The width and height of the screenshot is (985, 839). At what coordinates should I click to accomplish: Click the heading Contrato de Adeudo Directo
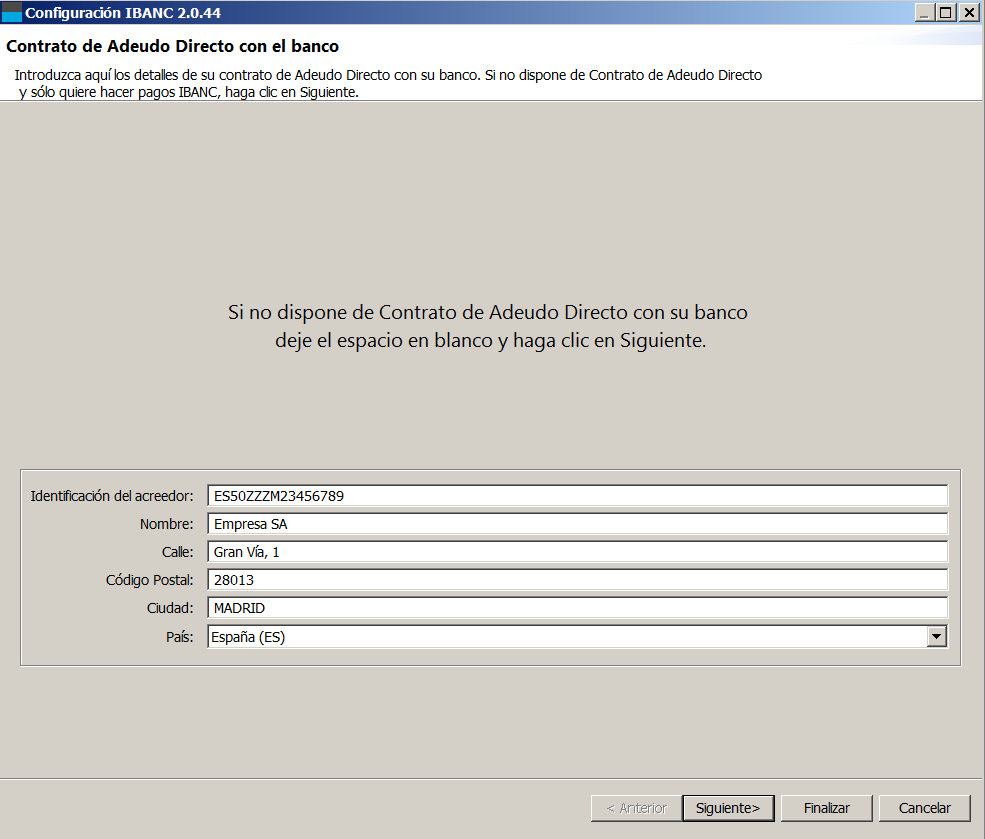point(173,46)
